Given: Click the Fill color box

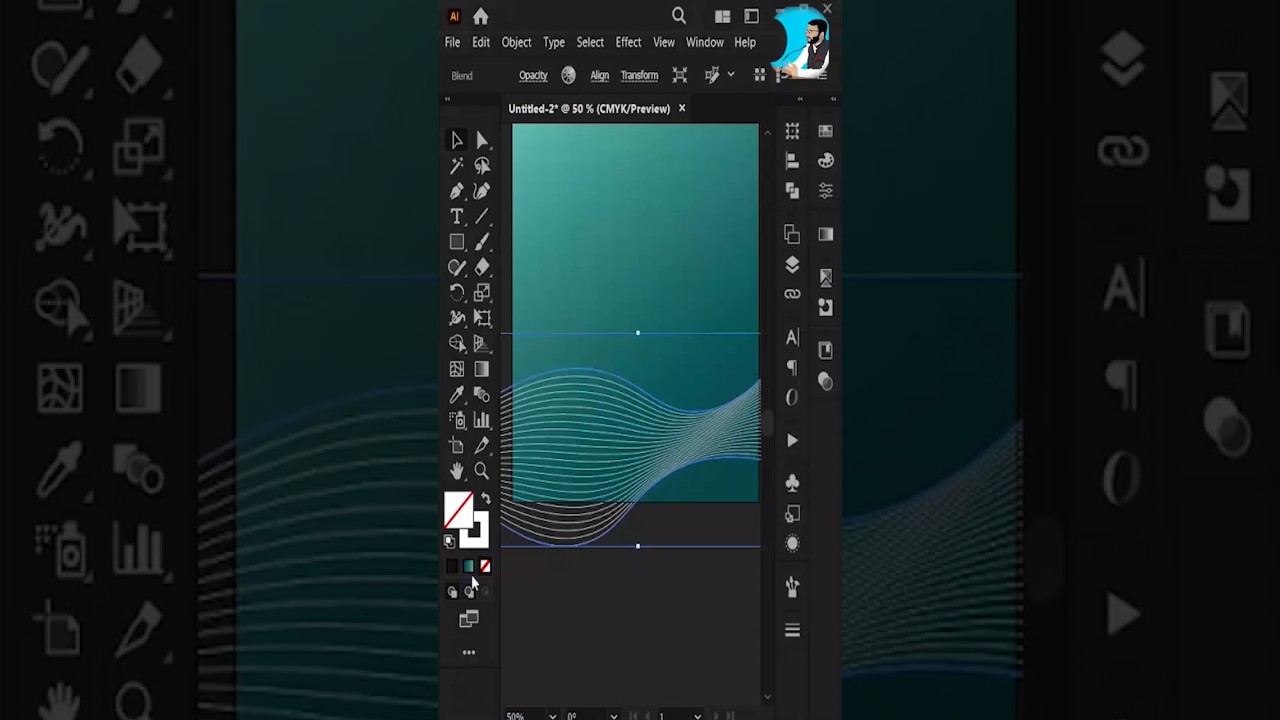Looking at the screenshot, I should (x=458, y=510).
